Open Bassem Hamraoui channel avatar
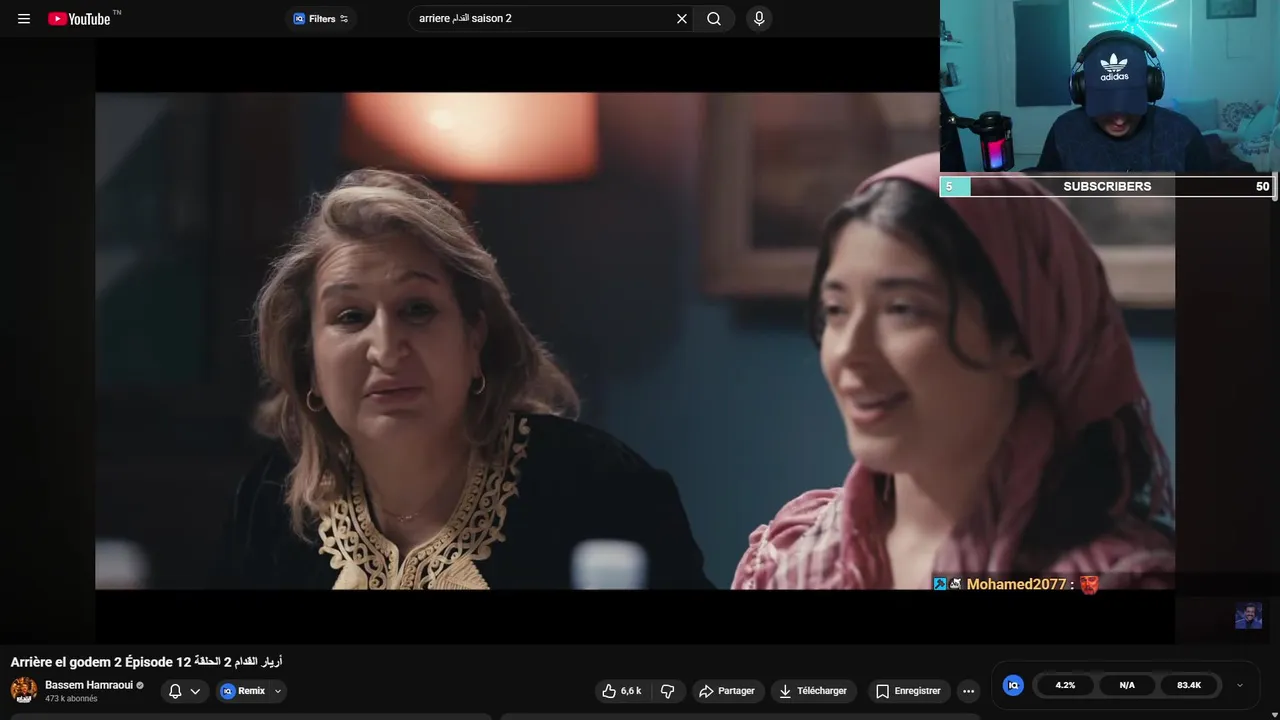 click(x=24, y=690)
